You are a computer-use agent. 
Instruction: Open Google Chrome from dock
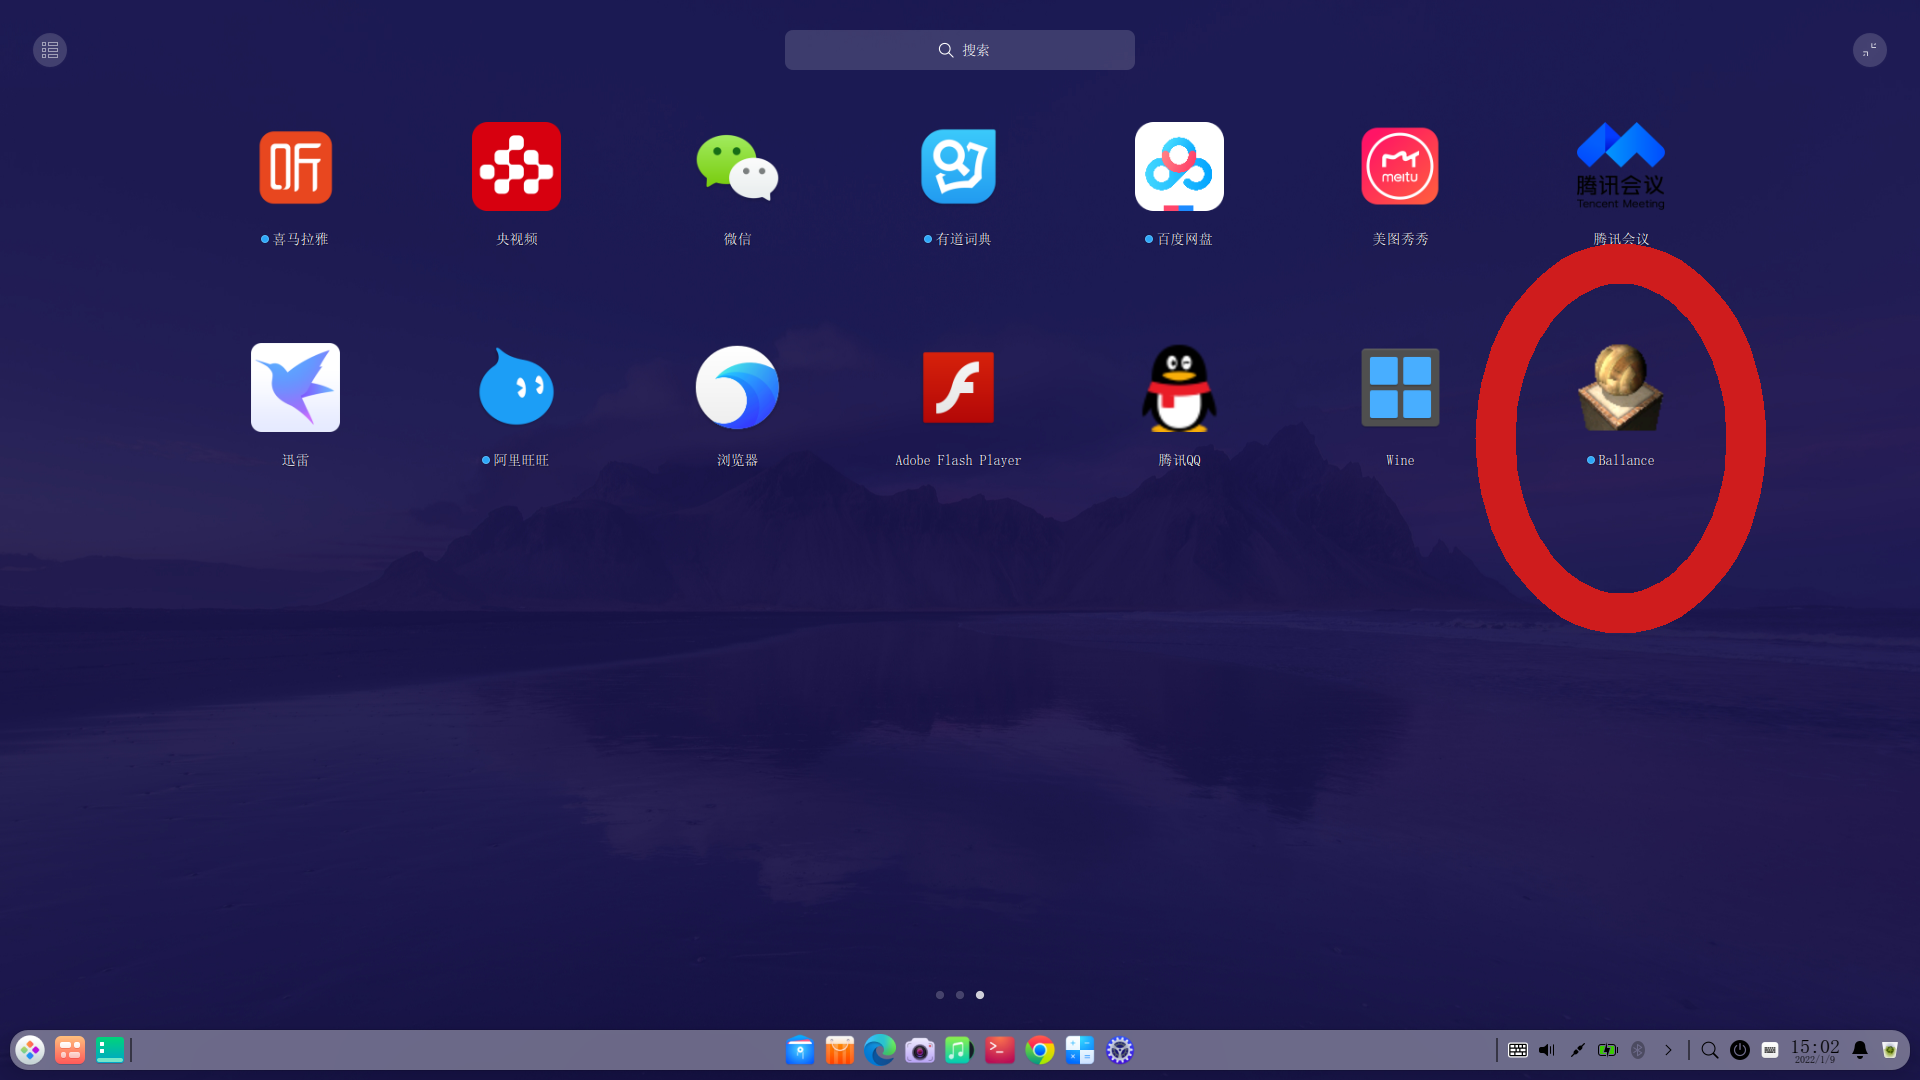1040,1050
